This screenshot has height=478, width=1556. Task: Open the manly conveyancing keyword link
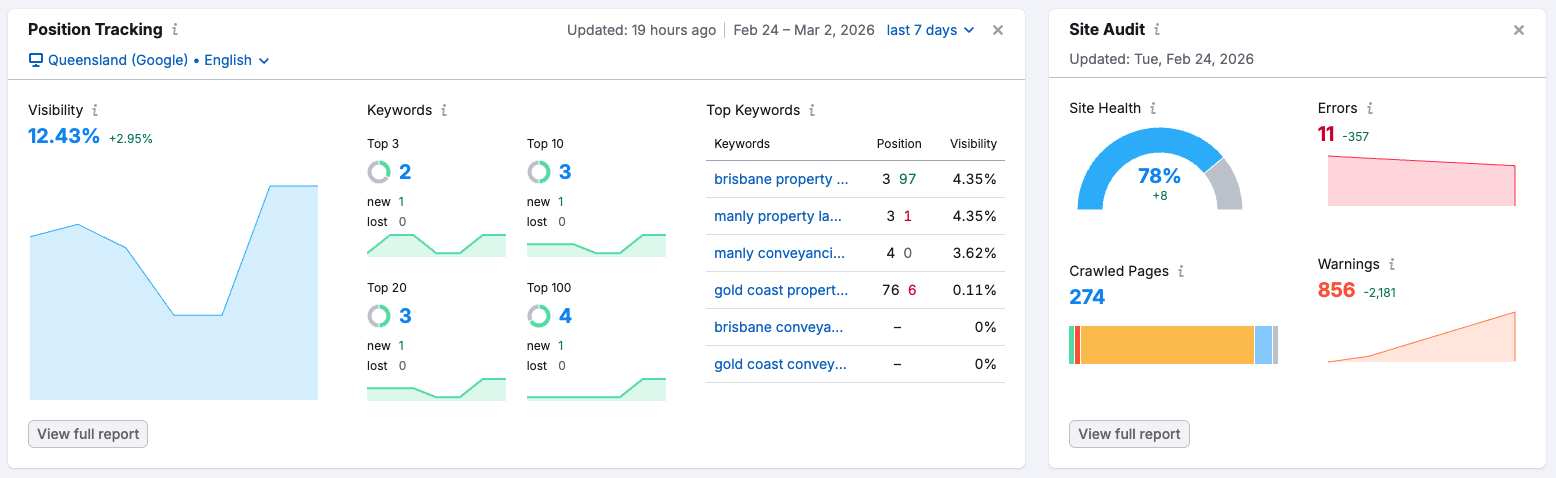[x=780, y=253]
